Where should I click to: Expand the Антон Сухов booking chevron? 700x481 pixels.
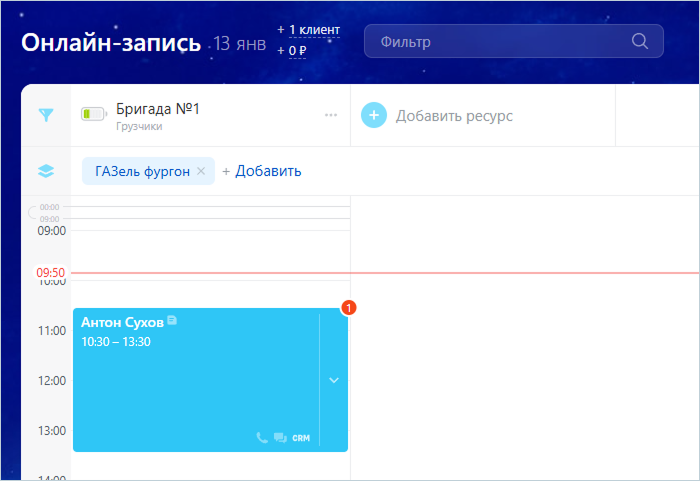tap(334, 380)
